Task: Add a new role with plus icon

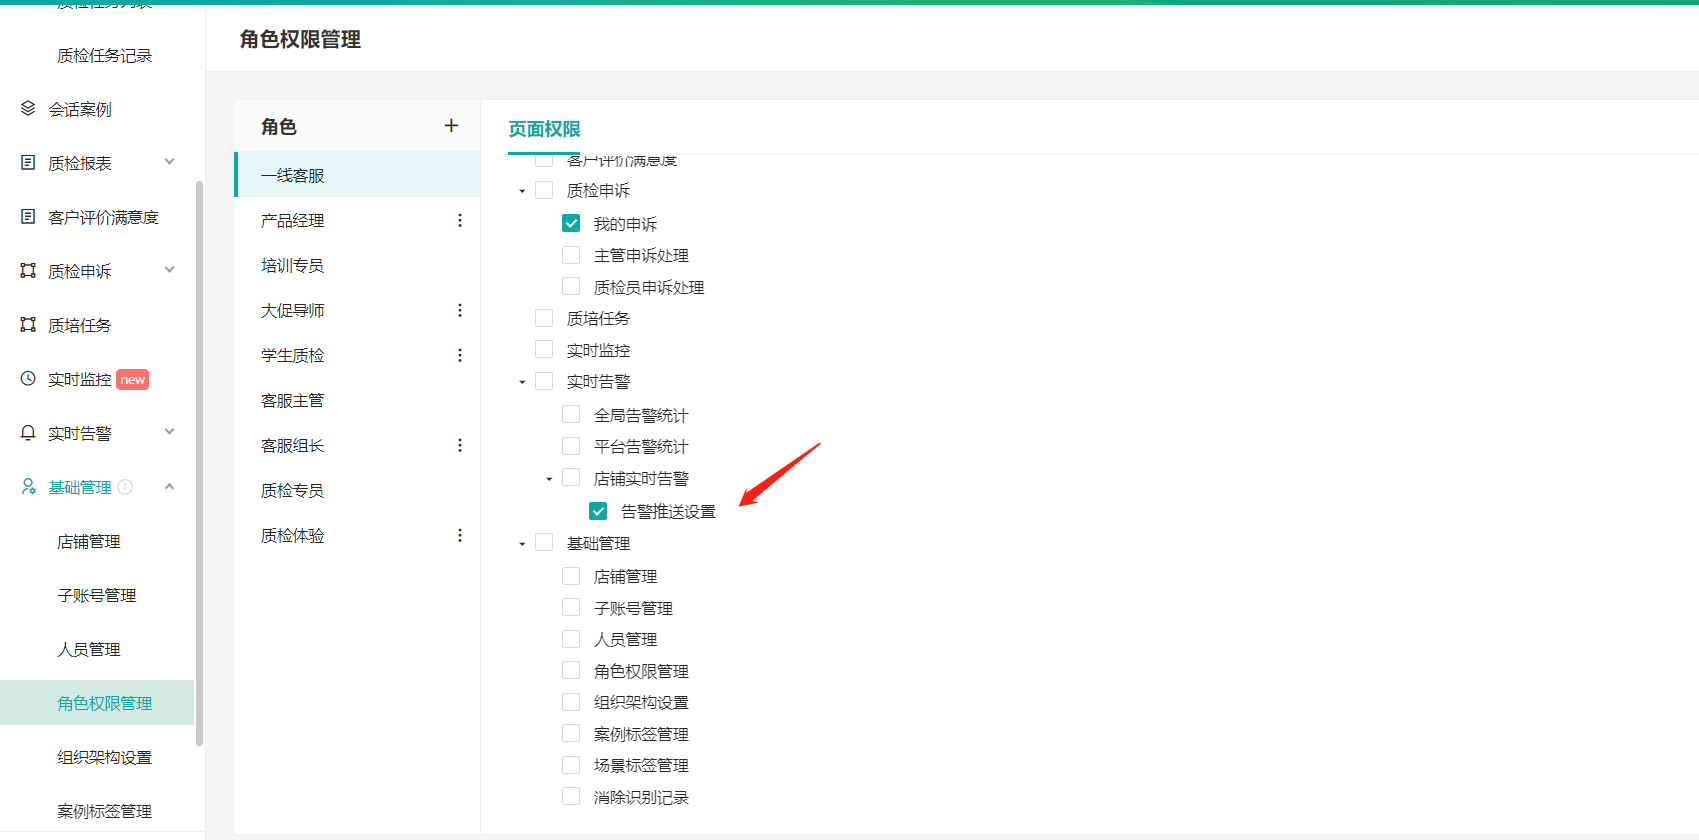Action: point(451,125)
